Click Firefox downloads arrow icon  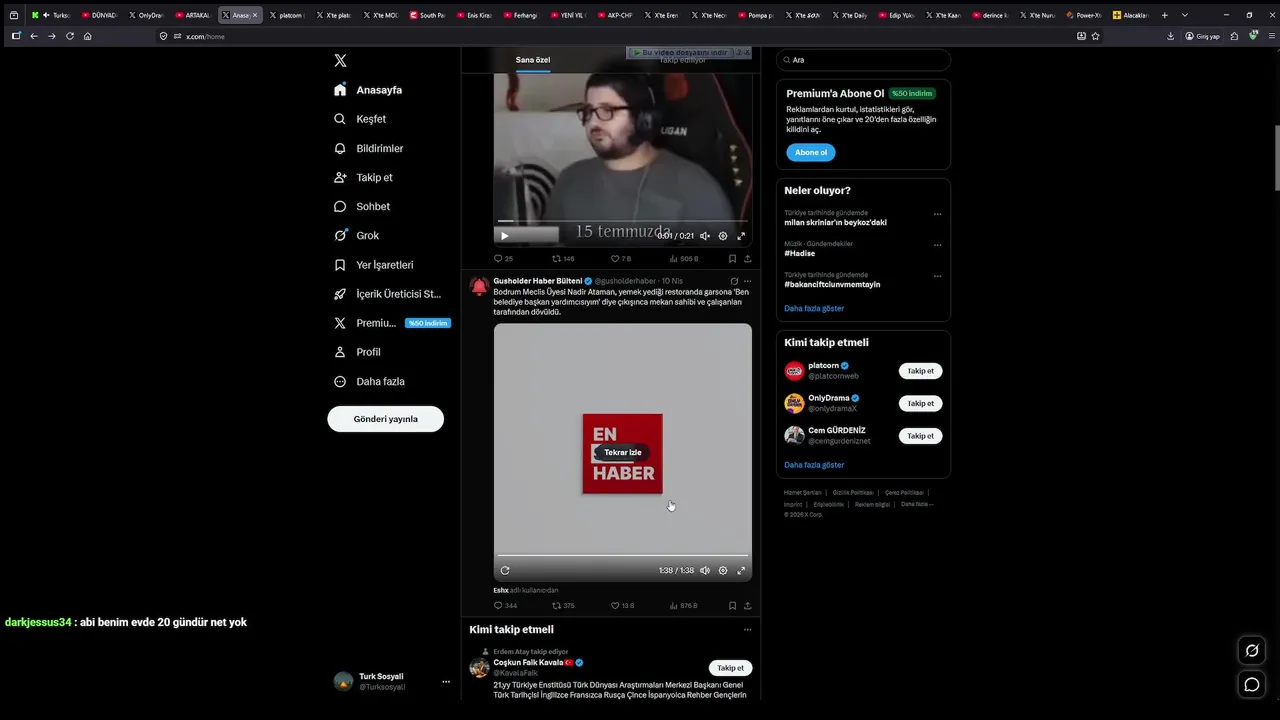(x=1171, y=36)
